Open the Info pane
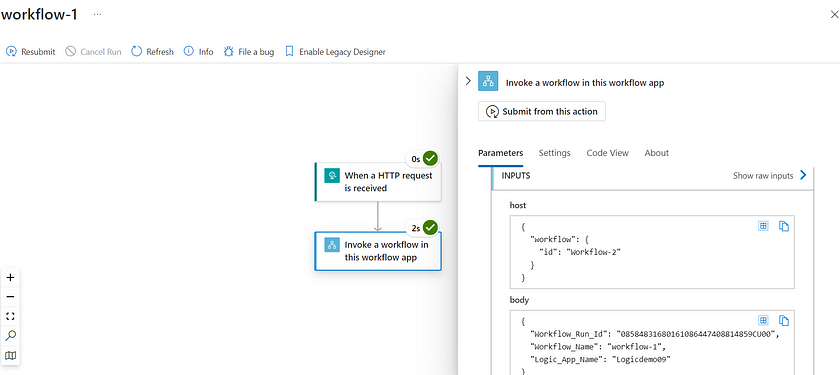This screenshot has width=840, height=375. [x=198, y=52]
